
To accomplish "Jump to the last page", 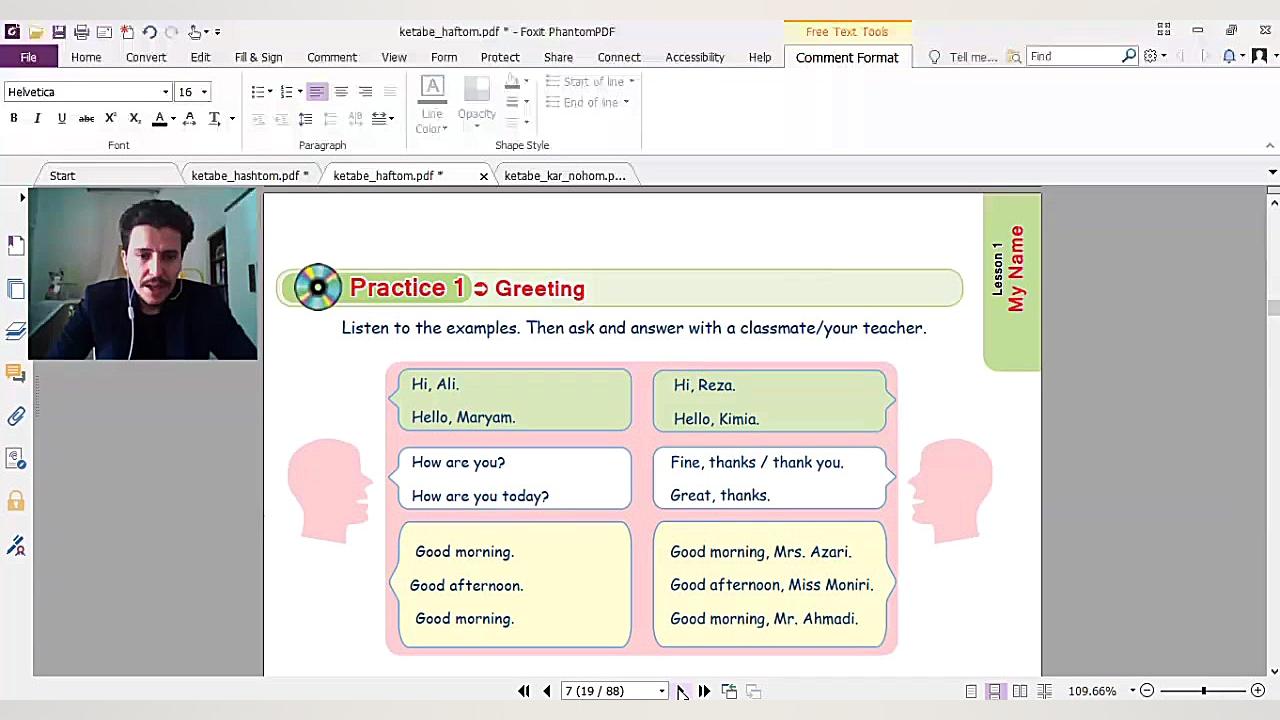I will (x=704, y=691).
